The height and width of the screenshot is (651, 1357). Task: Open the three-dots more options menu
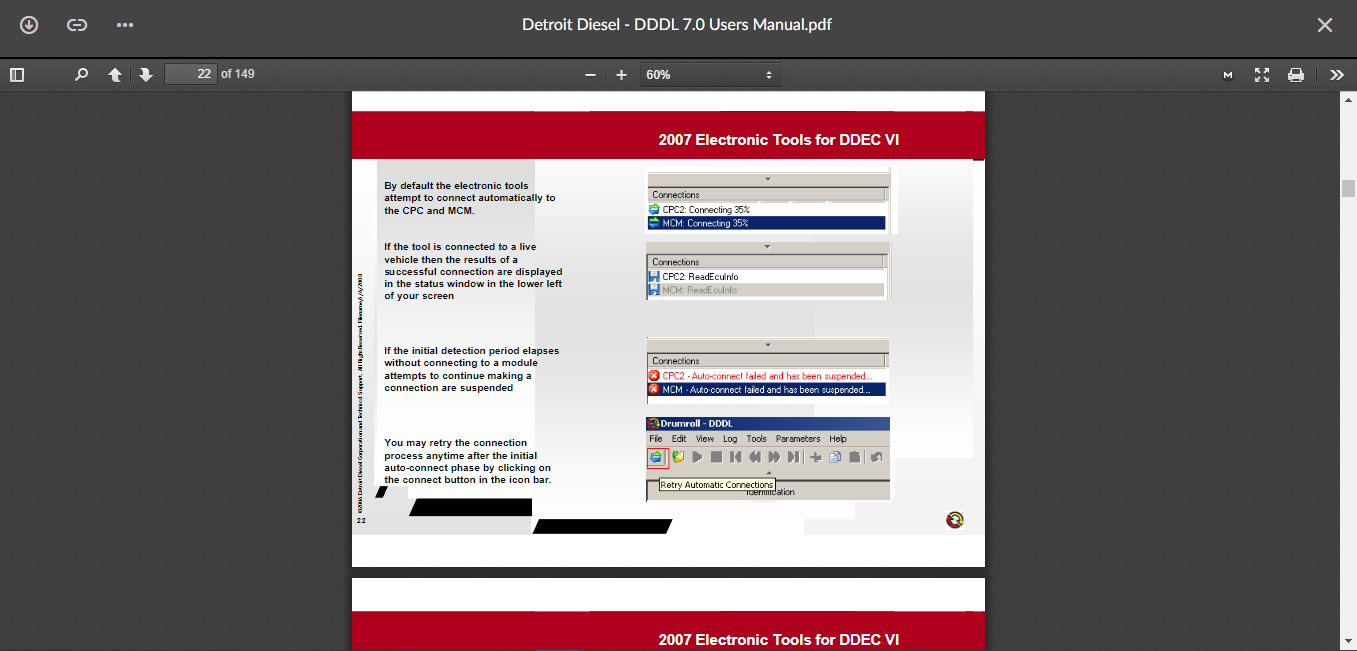coord(125,25)
